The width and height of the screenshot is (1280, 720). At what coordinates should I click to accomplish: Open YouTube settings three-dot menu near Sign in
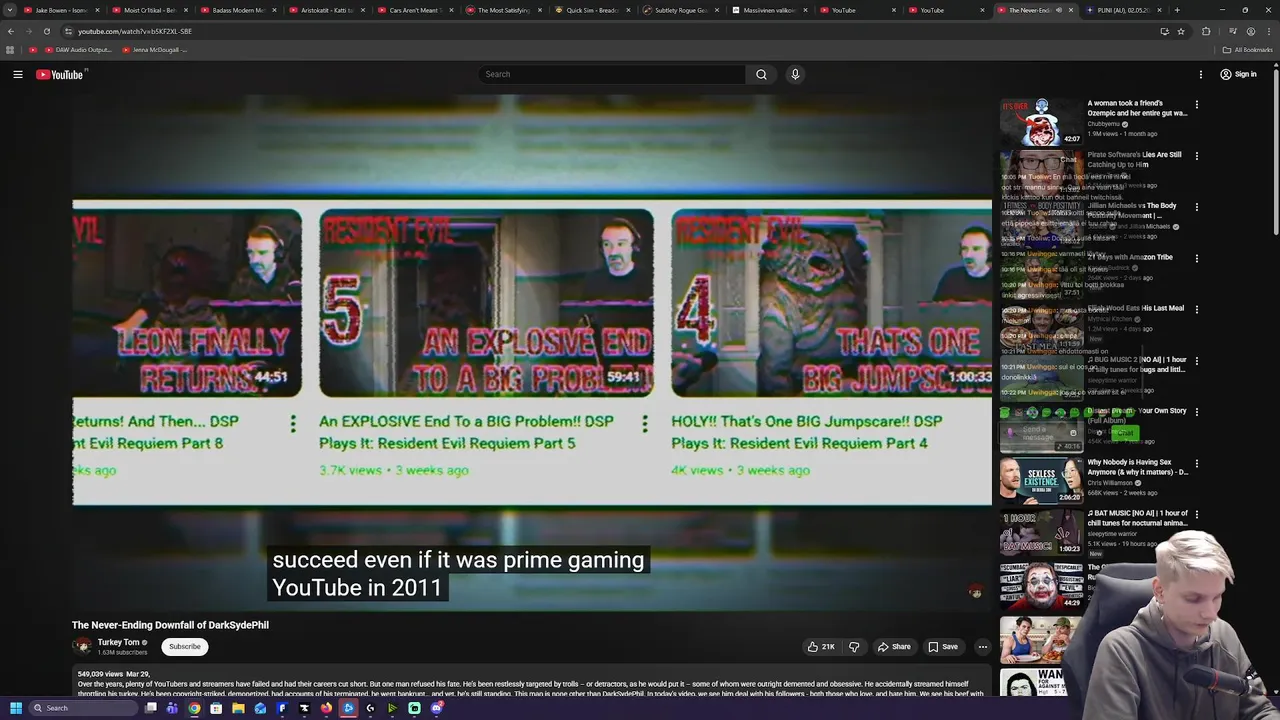1201,74
